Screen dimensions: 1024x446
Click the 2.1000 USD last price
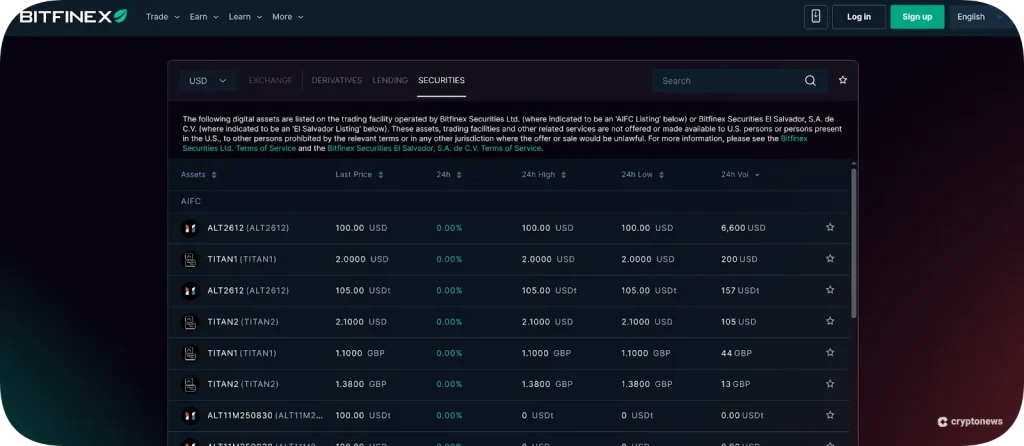pyautogui.click(x=361, y=322)
